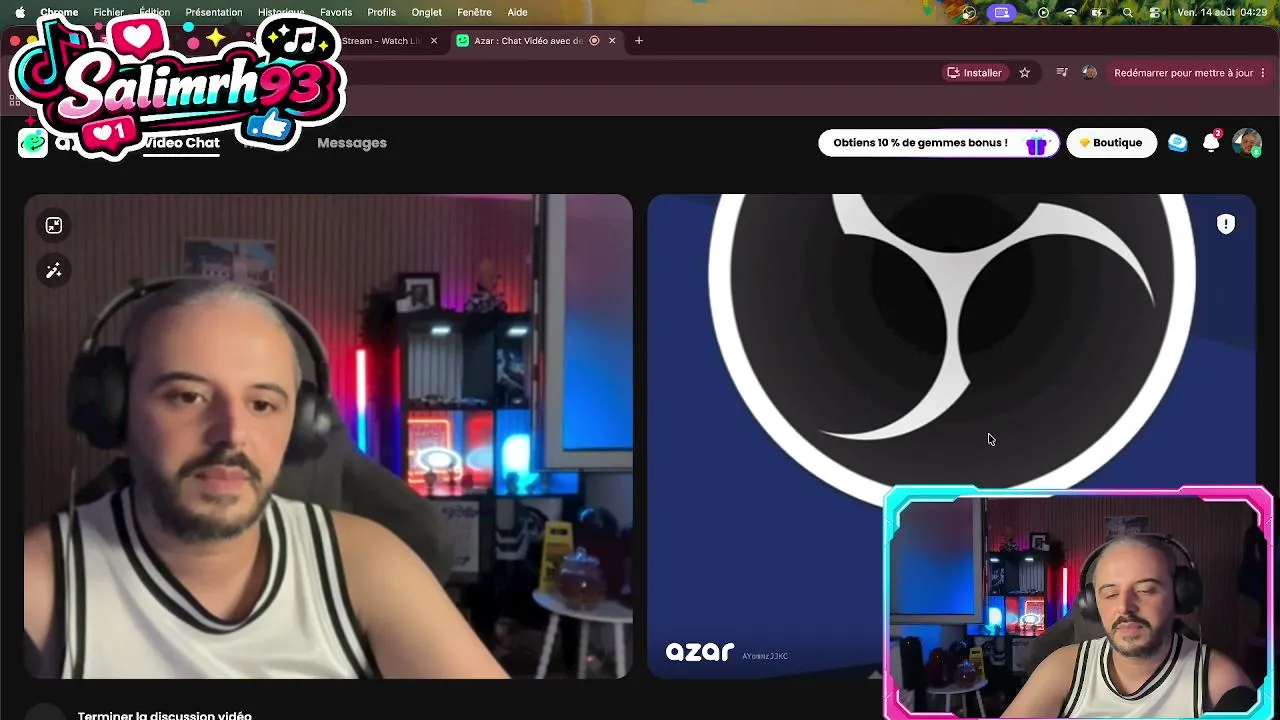Open the Video Chat tab

click(180, 143)
